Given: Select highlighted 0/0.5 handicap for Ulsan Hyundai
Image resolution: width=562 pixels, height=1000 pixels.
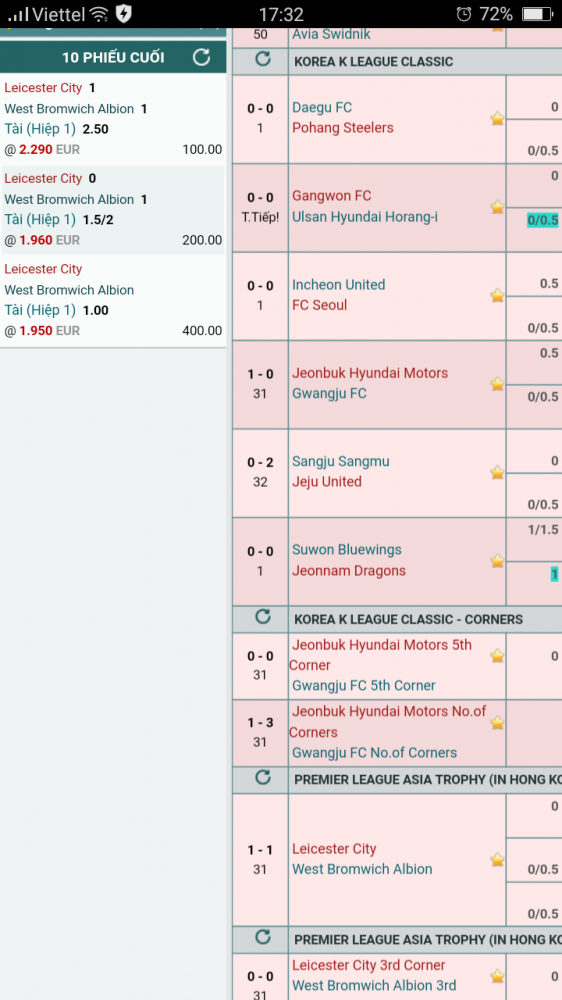Looking at the screenshot, I should tap(542, 221).
